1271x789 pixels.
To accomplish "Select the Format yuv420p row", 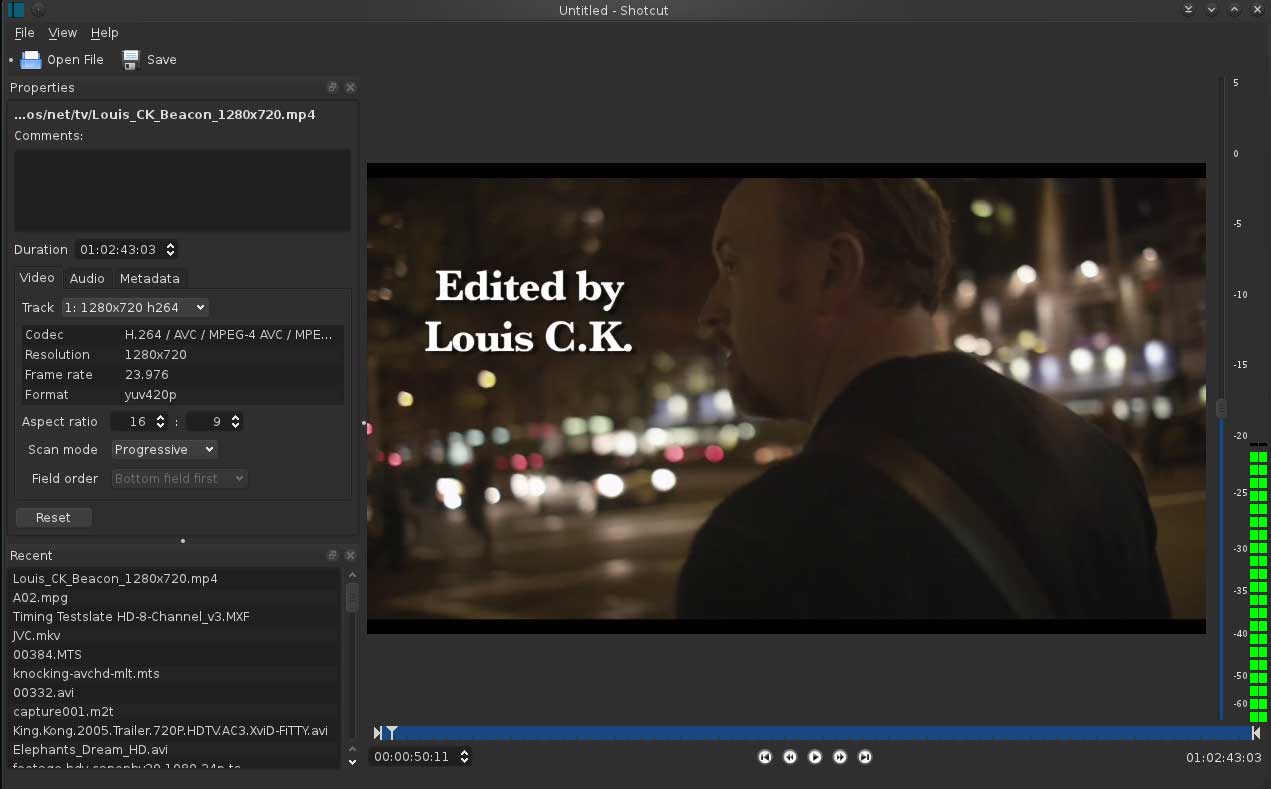I will click(182, 395).
